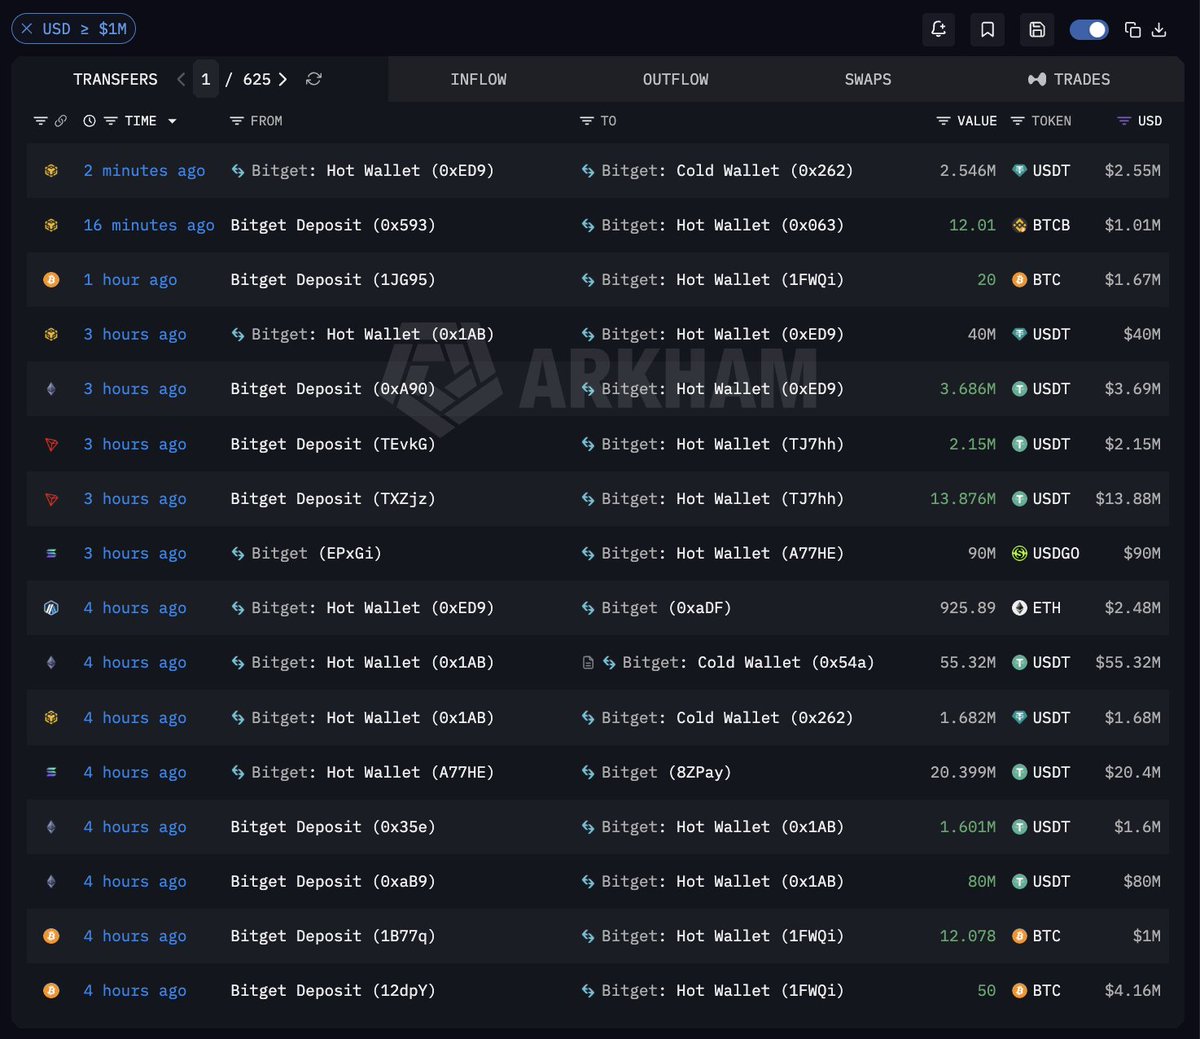This screenshot has width=1200, height=1039.
Task: Switch to the INFLOW tab
Action: click(478, 79)
